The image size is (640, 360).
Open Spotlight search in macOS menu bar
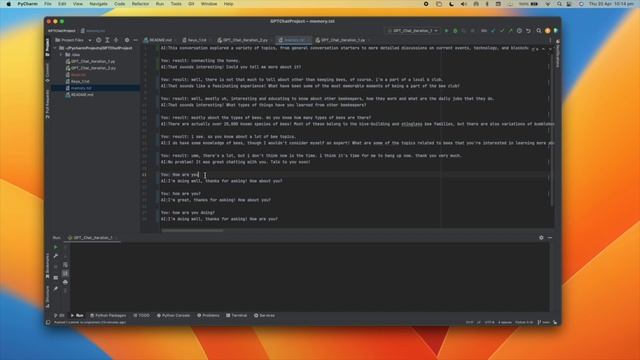coord(559,4)
